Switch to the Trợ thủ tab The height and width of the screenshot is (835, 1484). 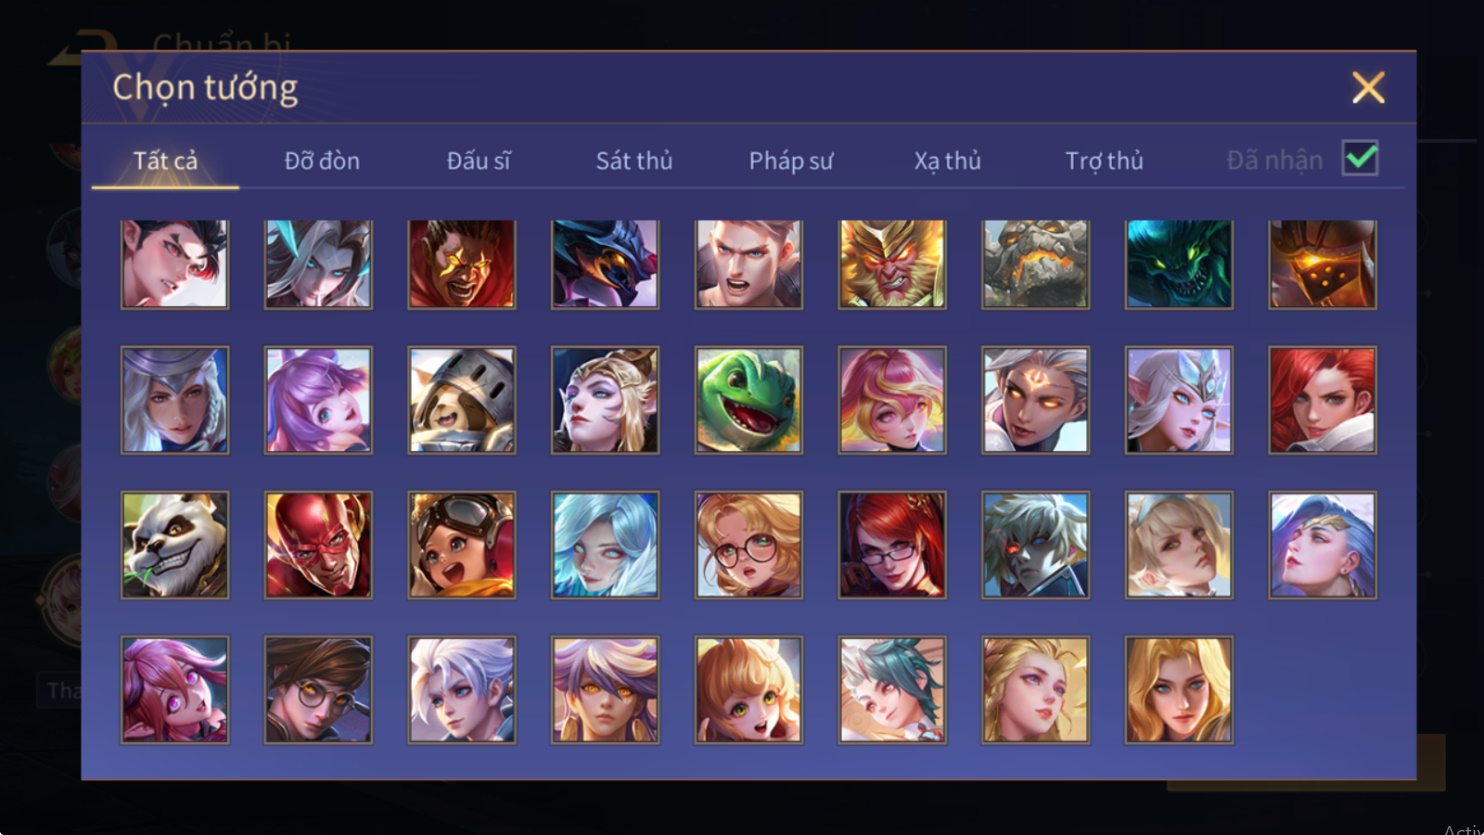coord(1104,160)
